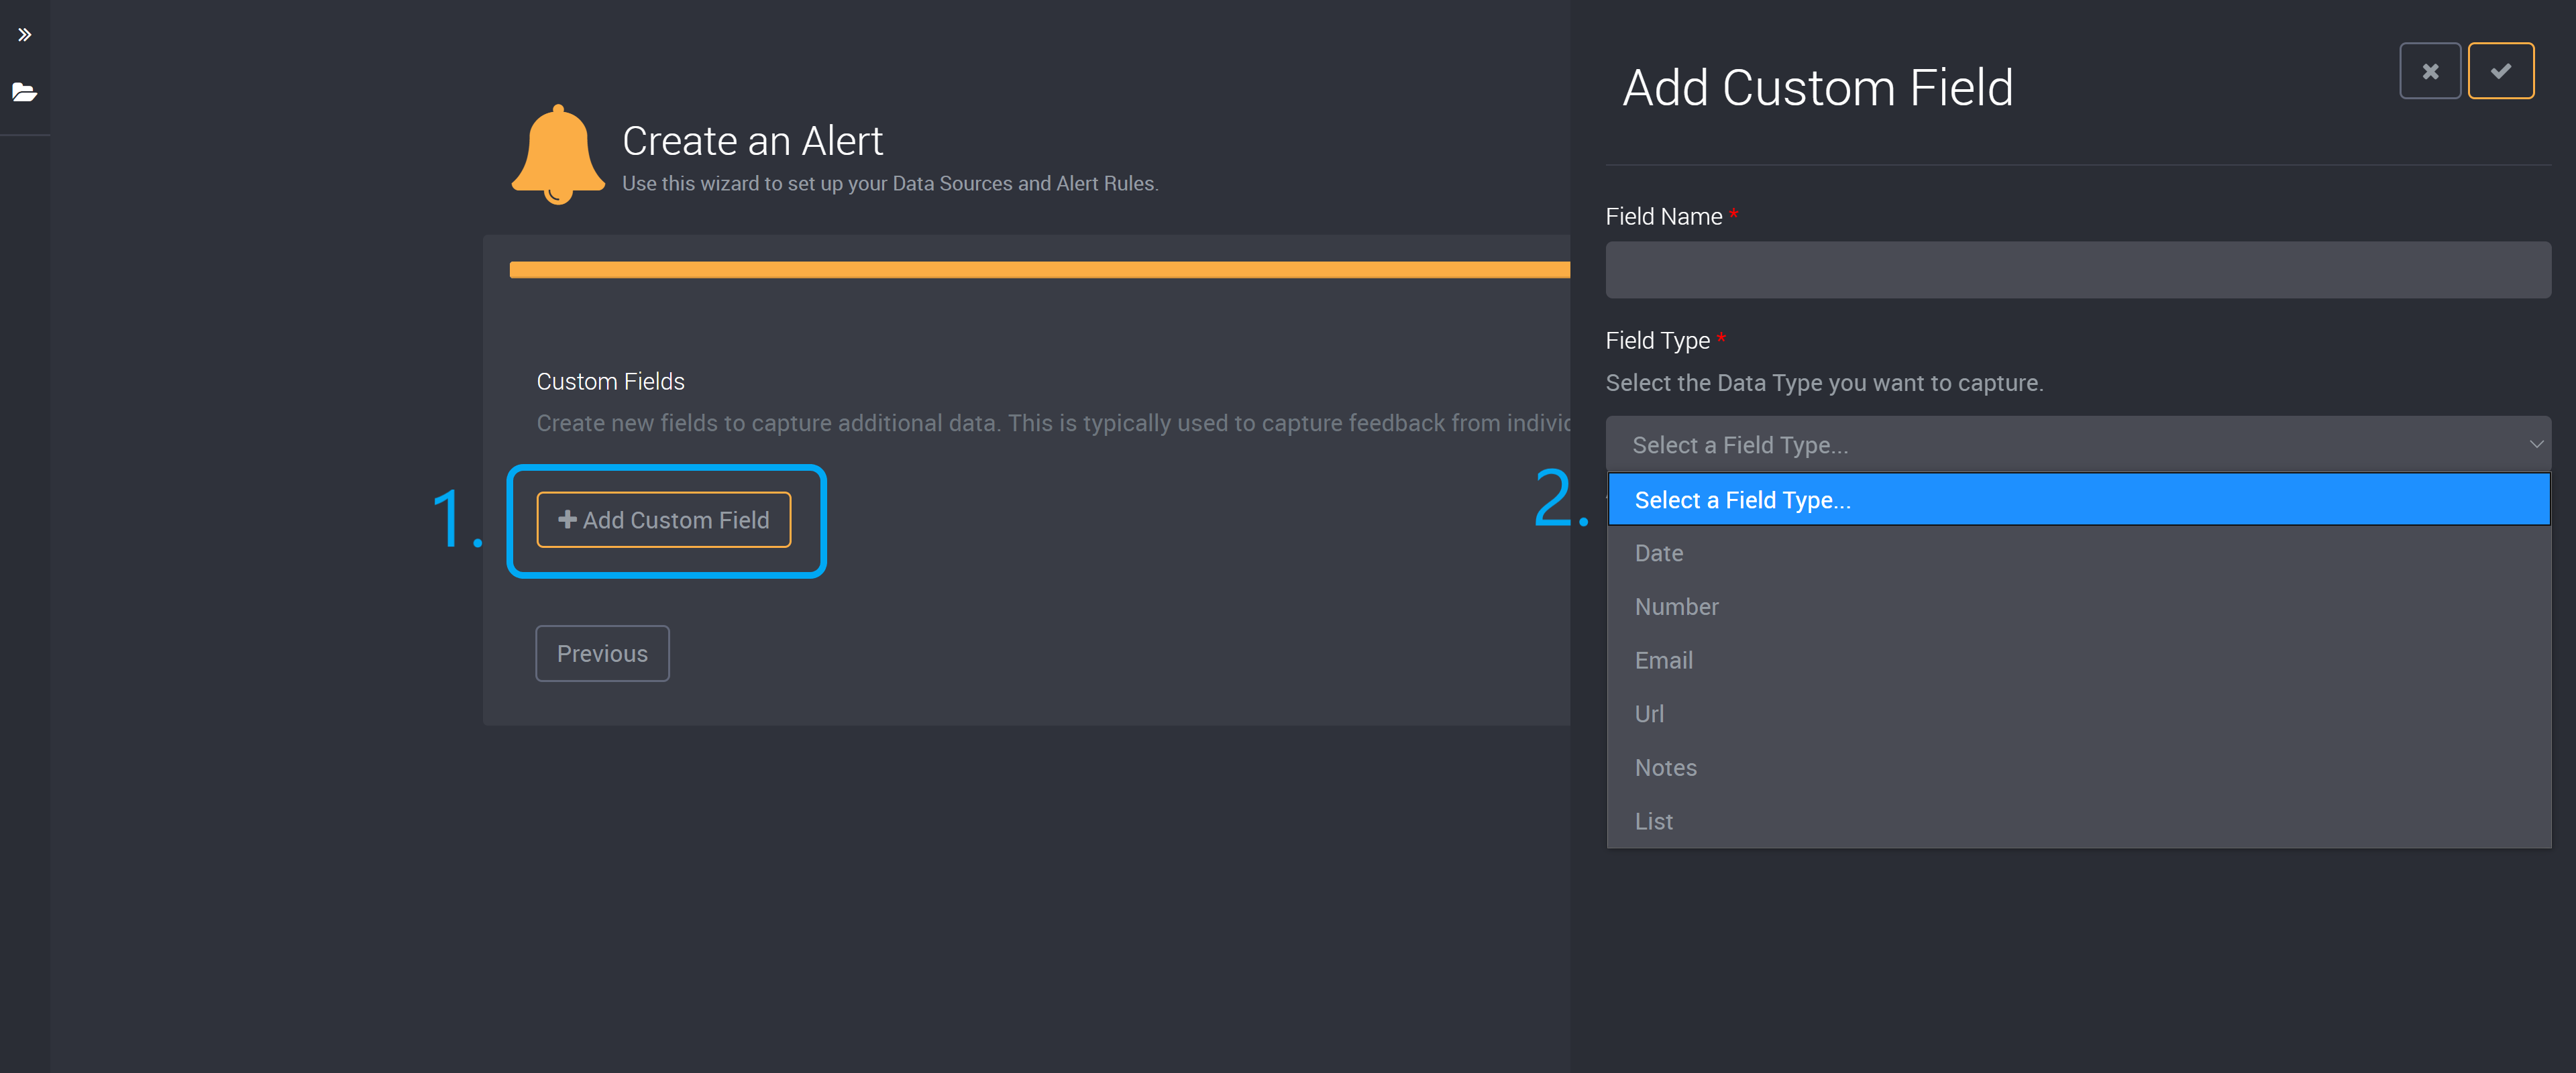Viewport: 2576px width, 1073px height.
Task: Select Email from field type list
Action: tap(2078, 661)
